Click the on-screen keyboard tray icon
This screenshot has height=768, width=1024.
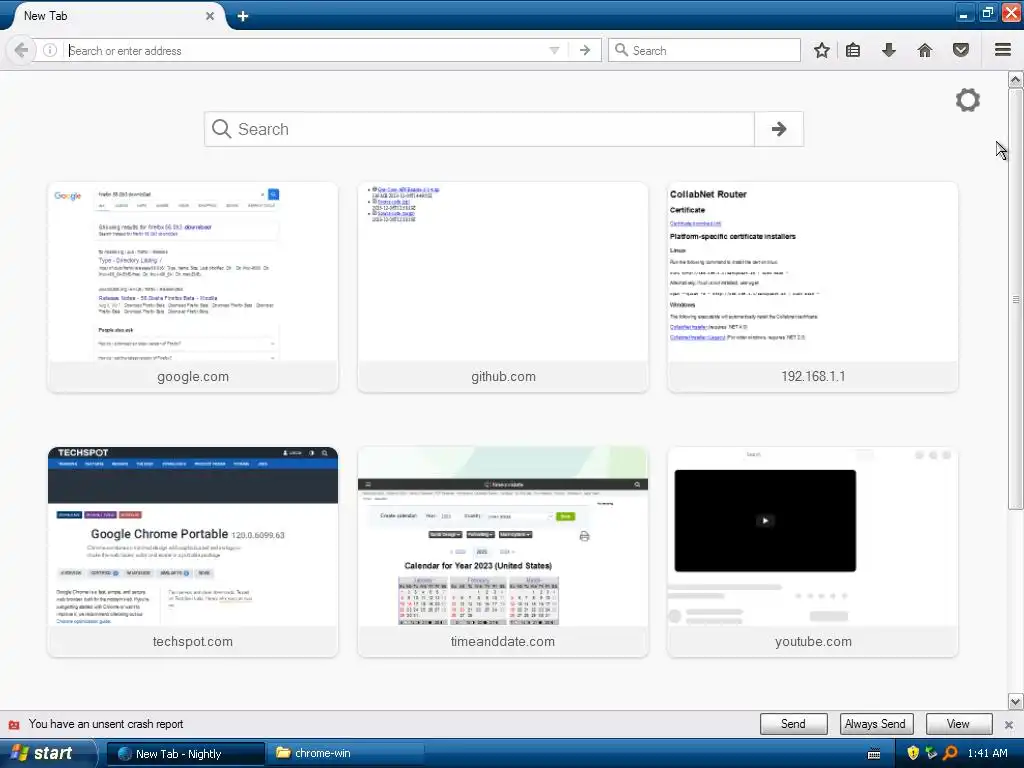pos(874,754)
